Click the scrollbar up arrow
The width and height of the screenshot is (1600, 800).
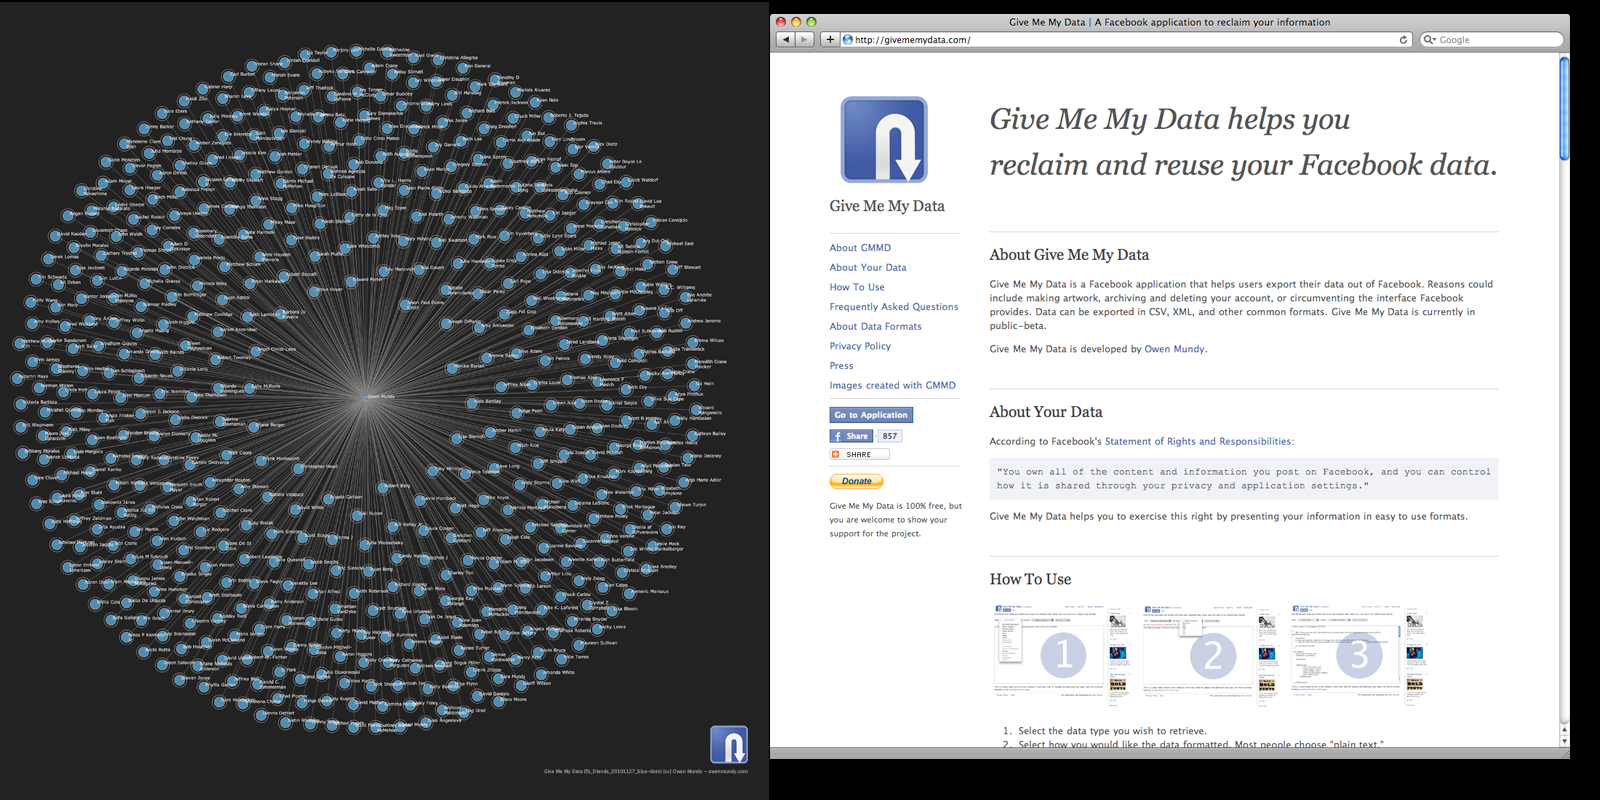coord(1564,730)
